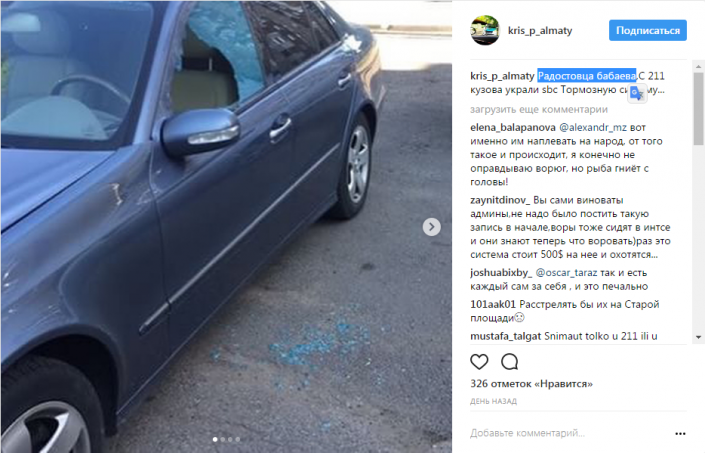Open zaynitdinov_ commenter profile

[x=500, y=200]
